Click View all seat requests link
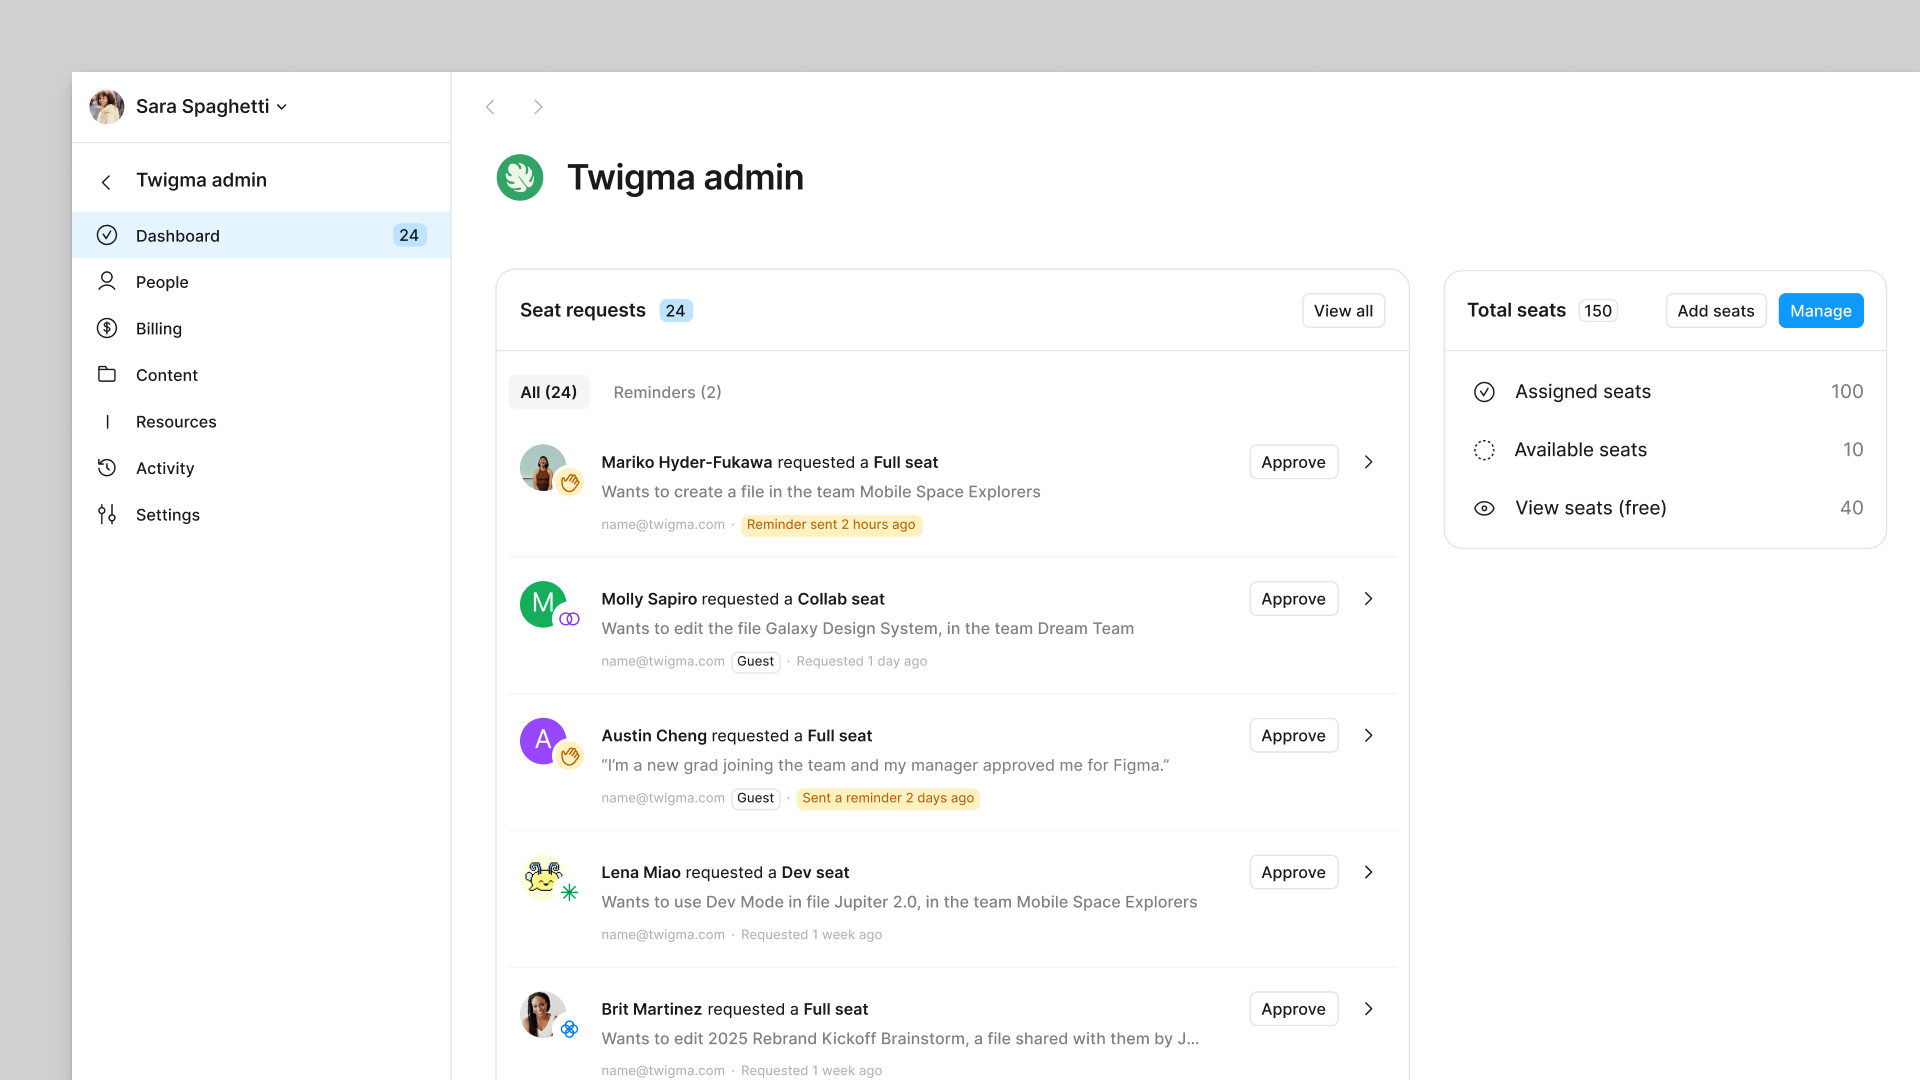Image resolution: width=1920 pixels, height=1080 pixels. tap(1342, 310)
